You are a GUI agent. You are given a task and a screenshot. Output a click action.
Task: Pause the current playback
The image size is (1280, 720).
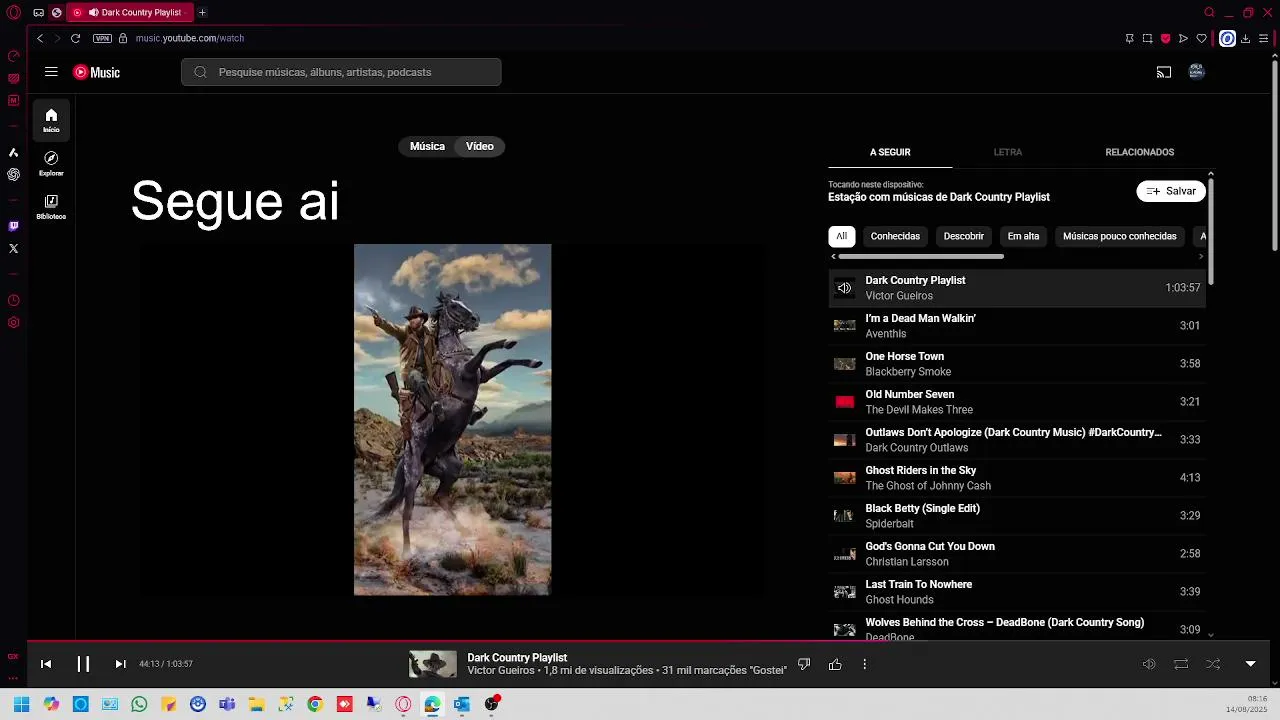(83, 664)
